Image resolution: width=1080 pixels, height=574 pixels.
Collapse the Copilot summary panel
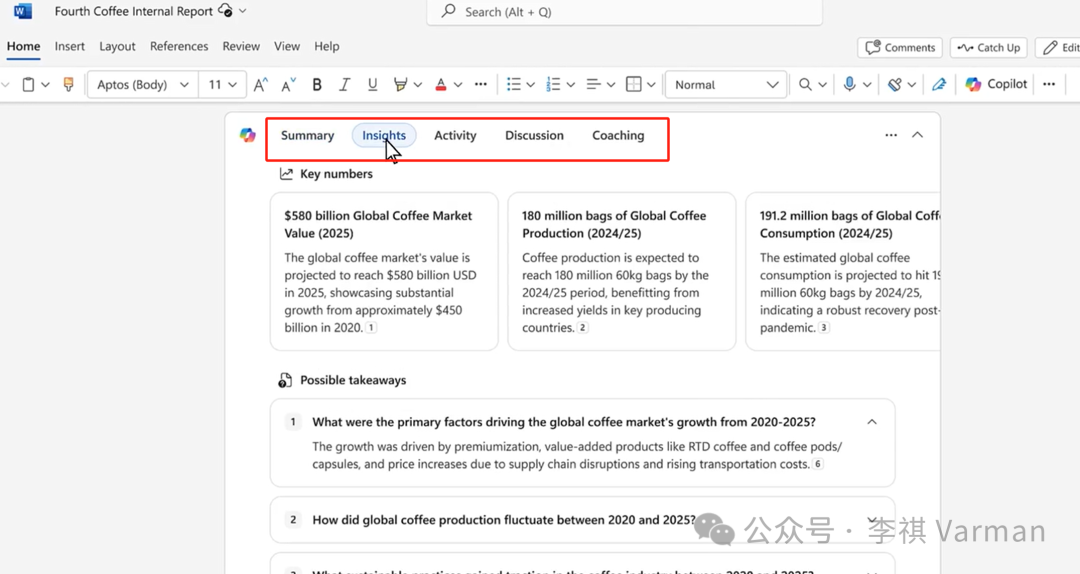pyautogui.click(x=917, y=135)
